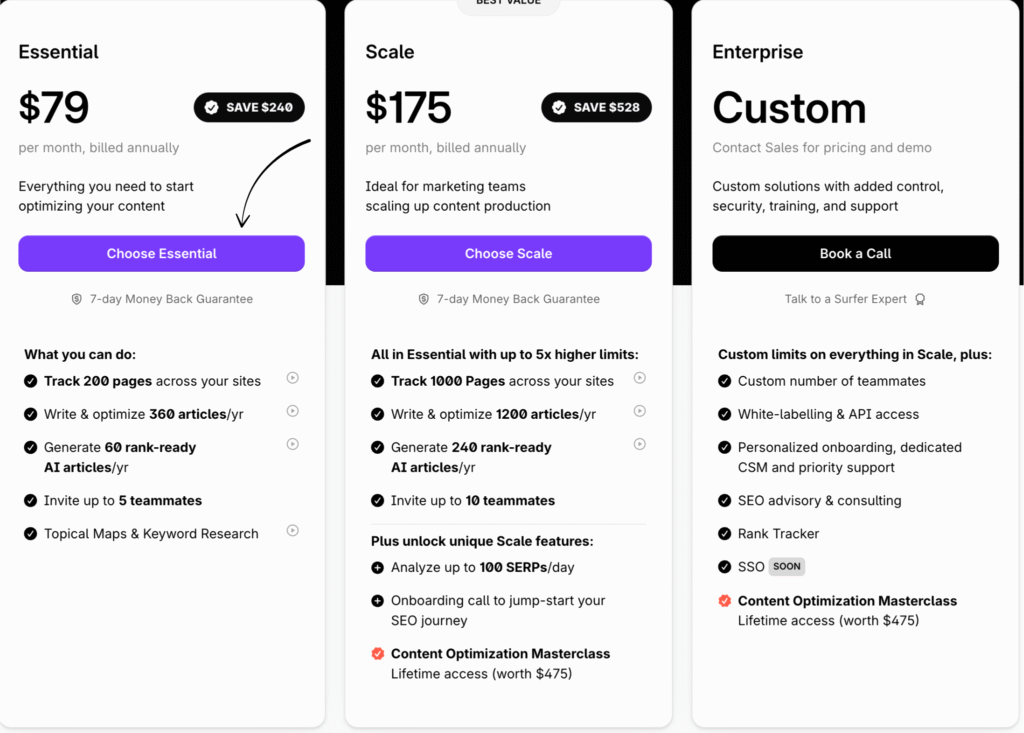Click the Surfer Expert badge icon
The width and height of the screenshot is (1024, 733).
click(920, 299)
